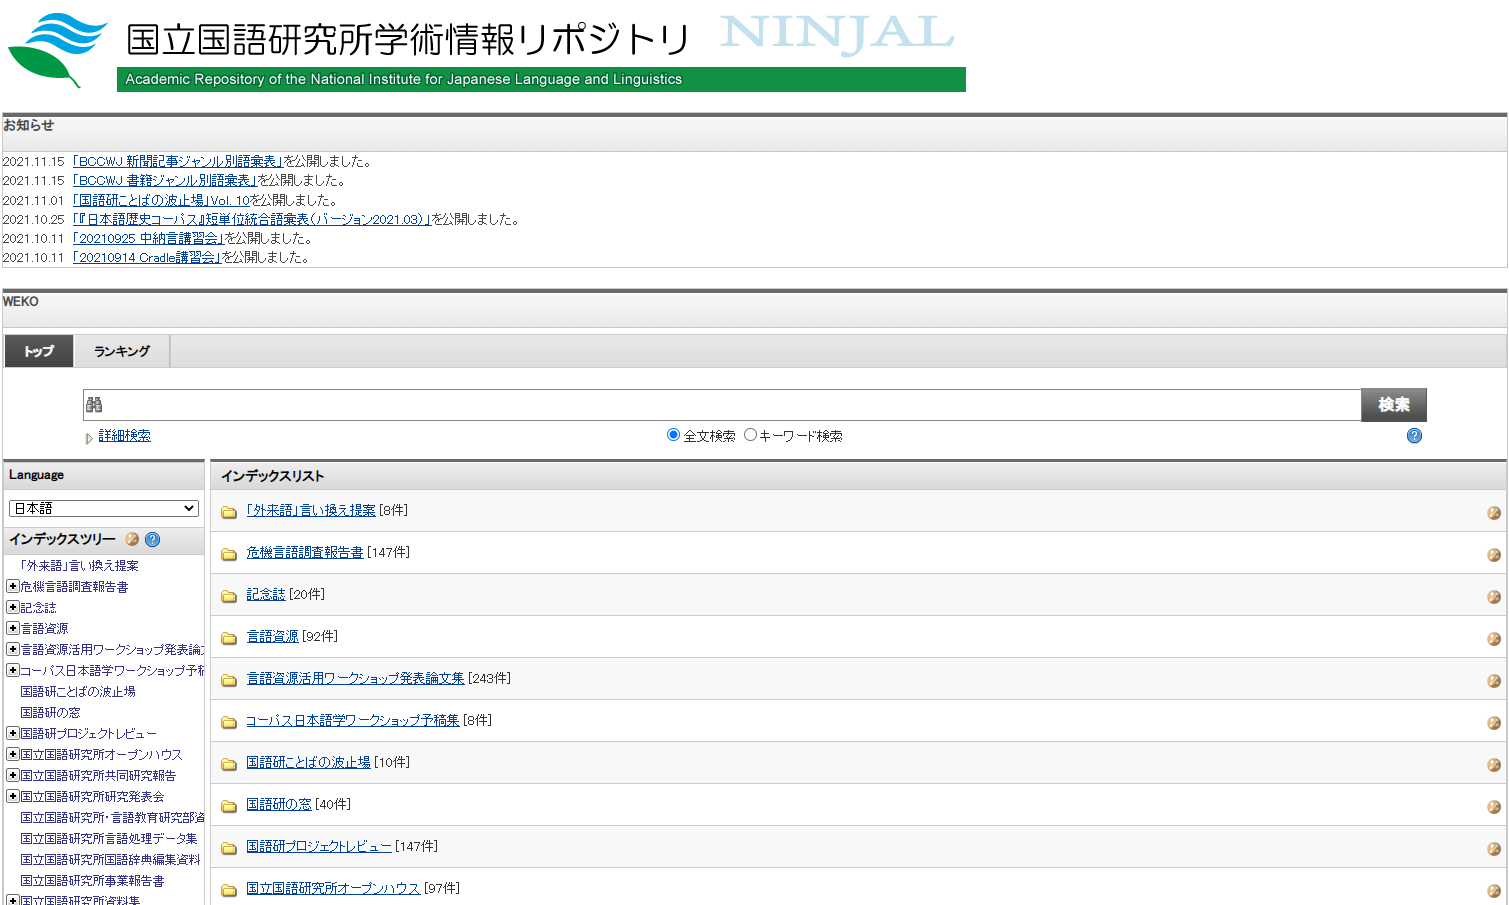Click the folder icon for 記念誌
This screenshot has height=905, width=1509.
[229, 596]
